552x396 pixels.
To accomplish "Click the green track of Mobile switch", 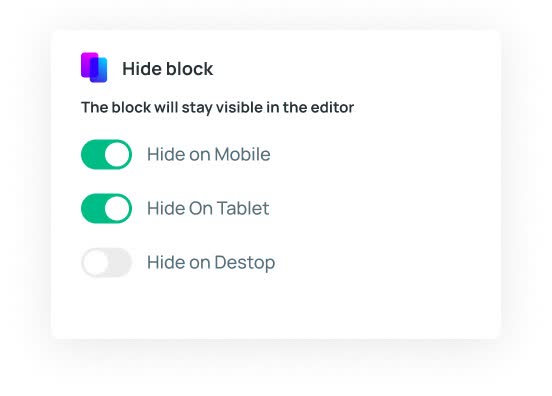I will tap(92, 154).
